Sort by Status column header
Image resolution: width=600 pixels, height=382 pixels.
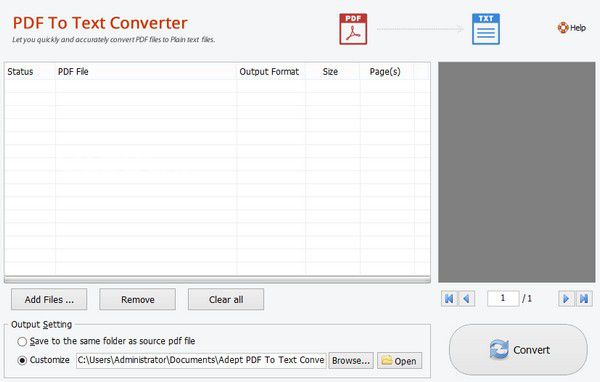(30, 72)
